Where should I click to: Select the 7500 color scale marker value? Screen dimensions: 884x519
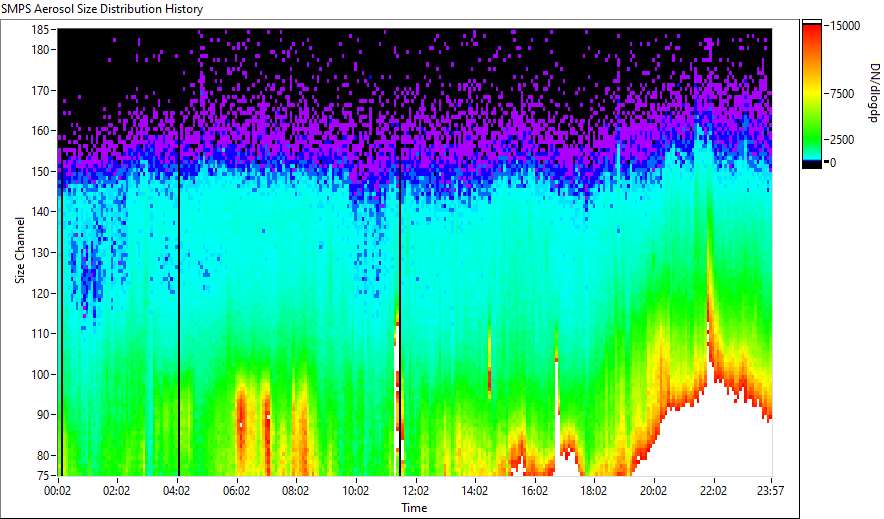842,94
